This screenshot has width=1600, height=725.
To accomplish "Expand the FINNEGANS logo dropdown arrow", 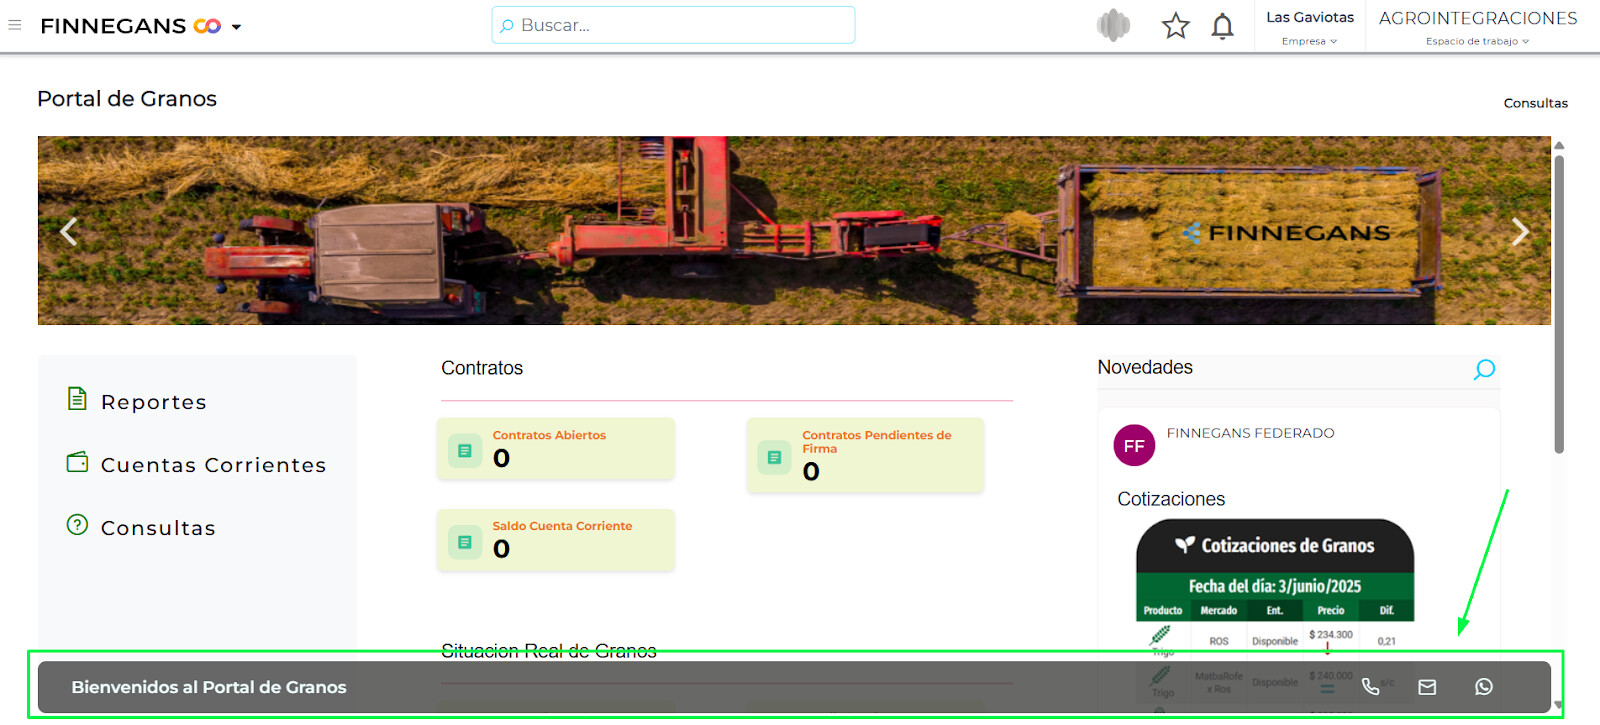I will coord(237,27).
